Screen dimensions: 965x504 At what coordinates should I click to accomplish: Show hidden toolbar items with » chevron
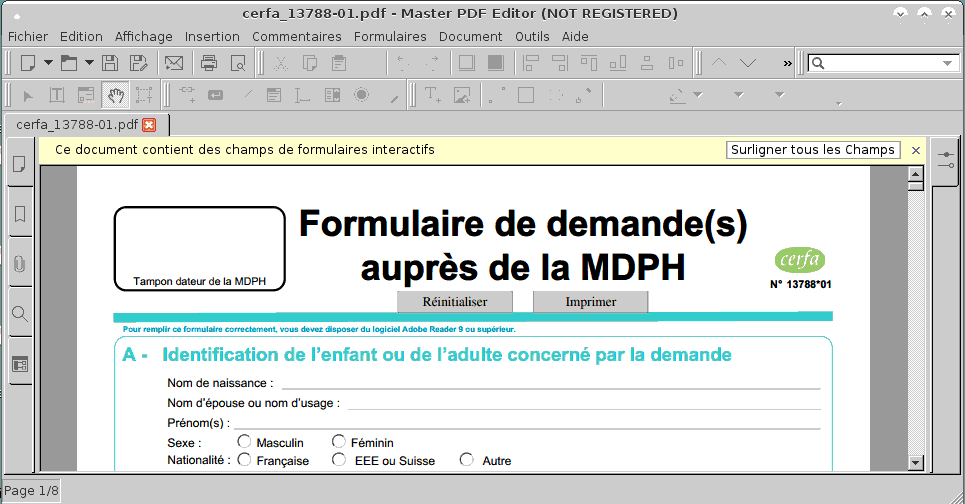[x=787, y=63]
